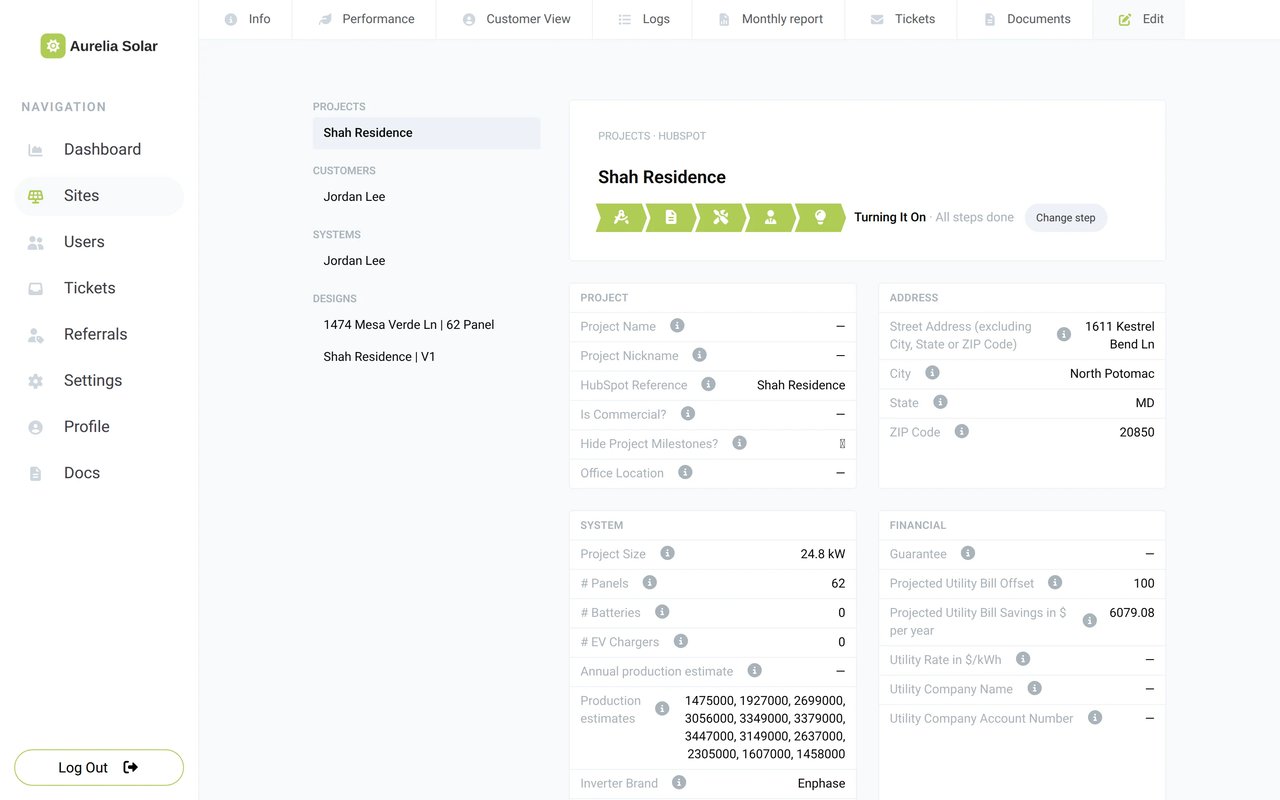The image size is (1280, 800).
Task: Switch to the Performance tab
Action: coord(365,19)
